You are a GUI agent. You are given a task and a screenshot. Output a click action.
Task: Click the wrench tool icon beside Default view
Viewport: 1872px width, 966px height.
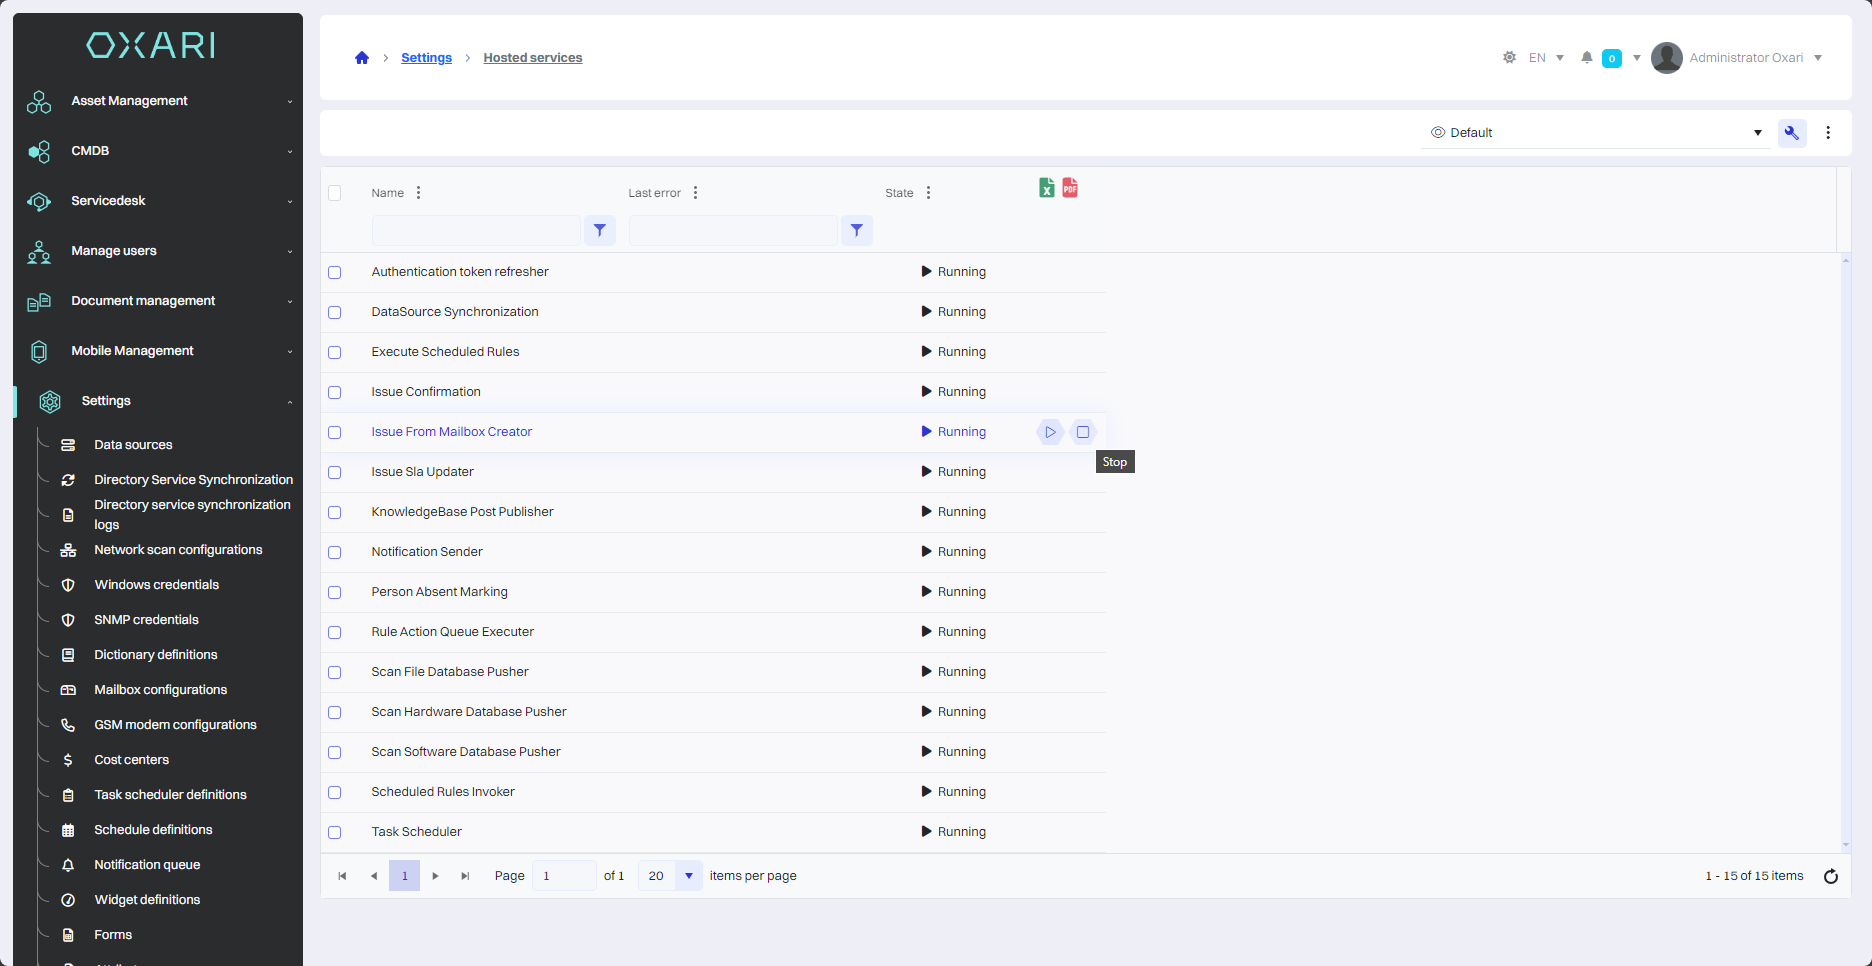(1791, 133)
